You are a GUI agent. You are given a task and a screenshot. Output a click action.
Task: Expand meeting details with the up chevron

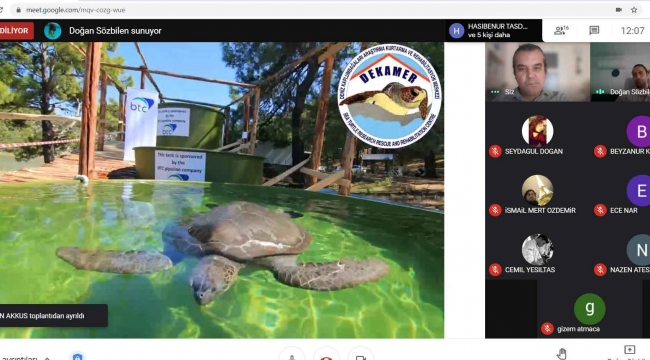coord(47,358)
